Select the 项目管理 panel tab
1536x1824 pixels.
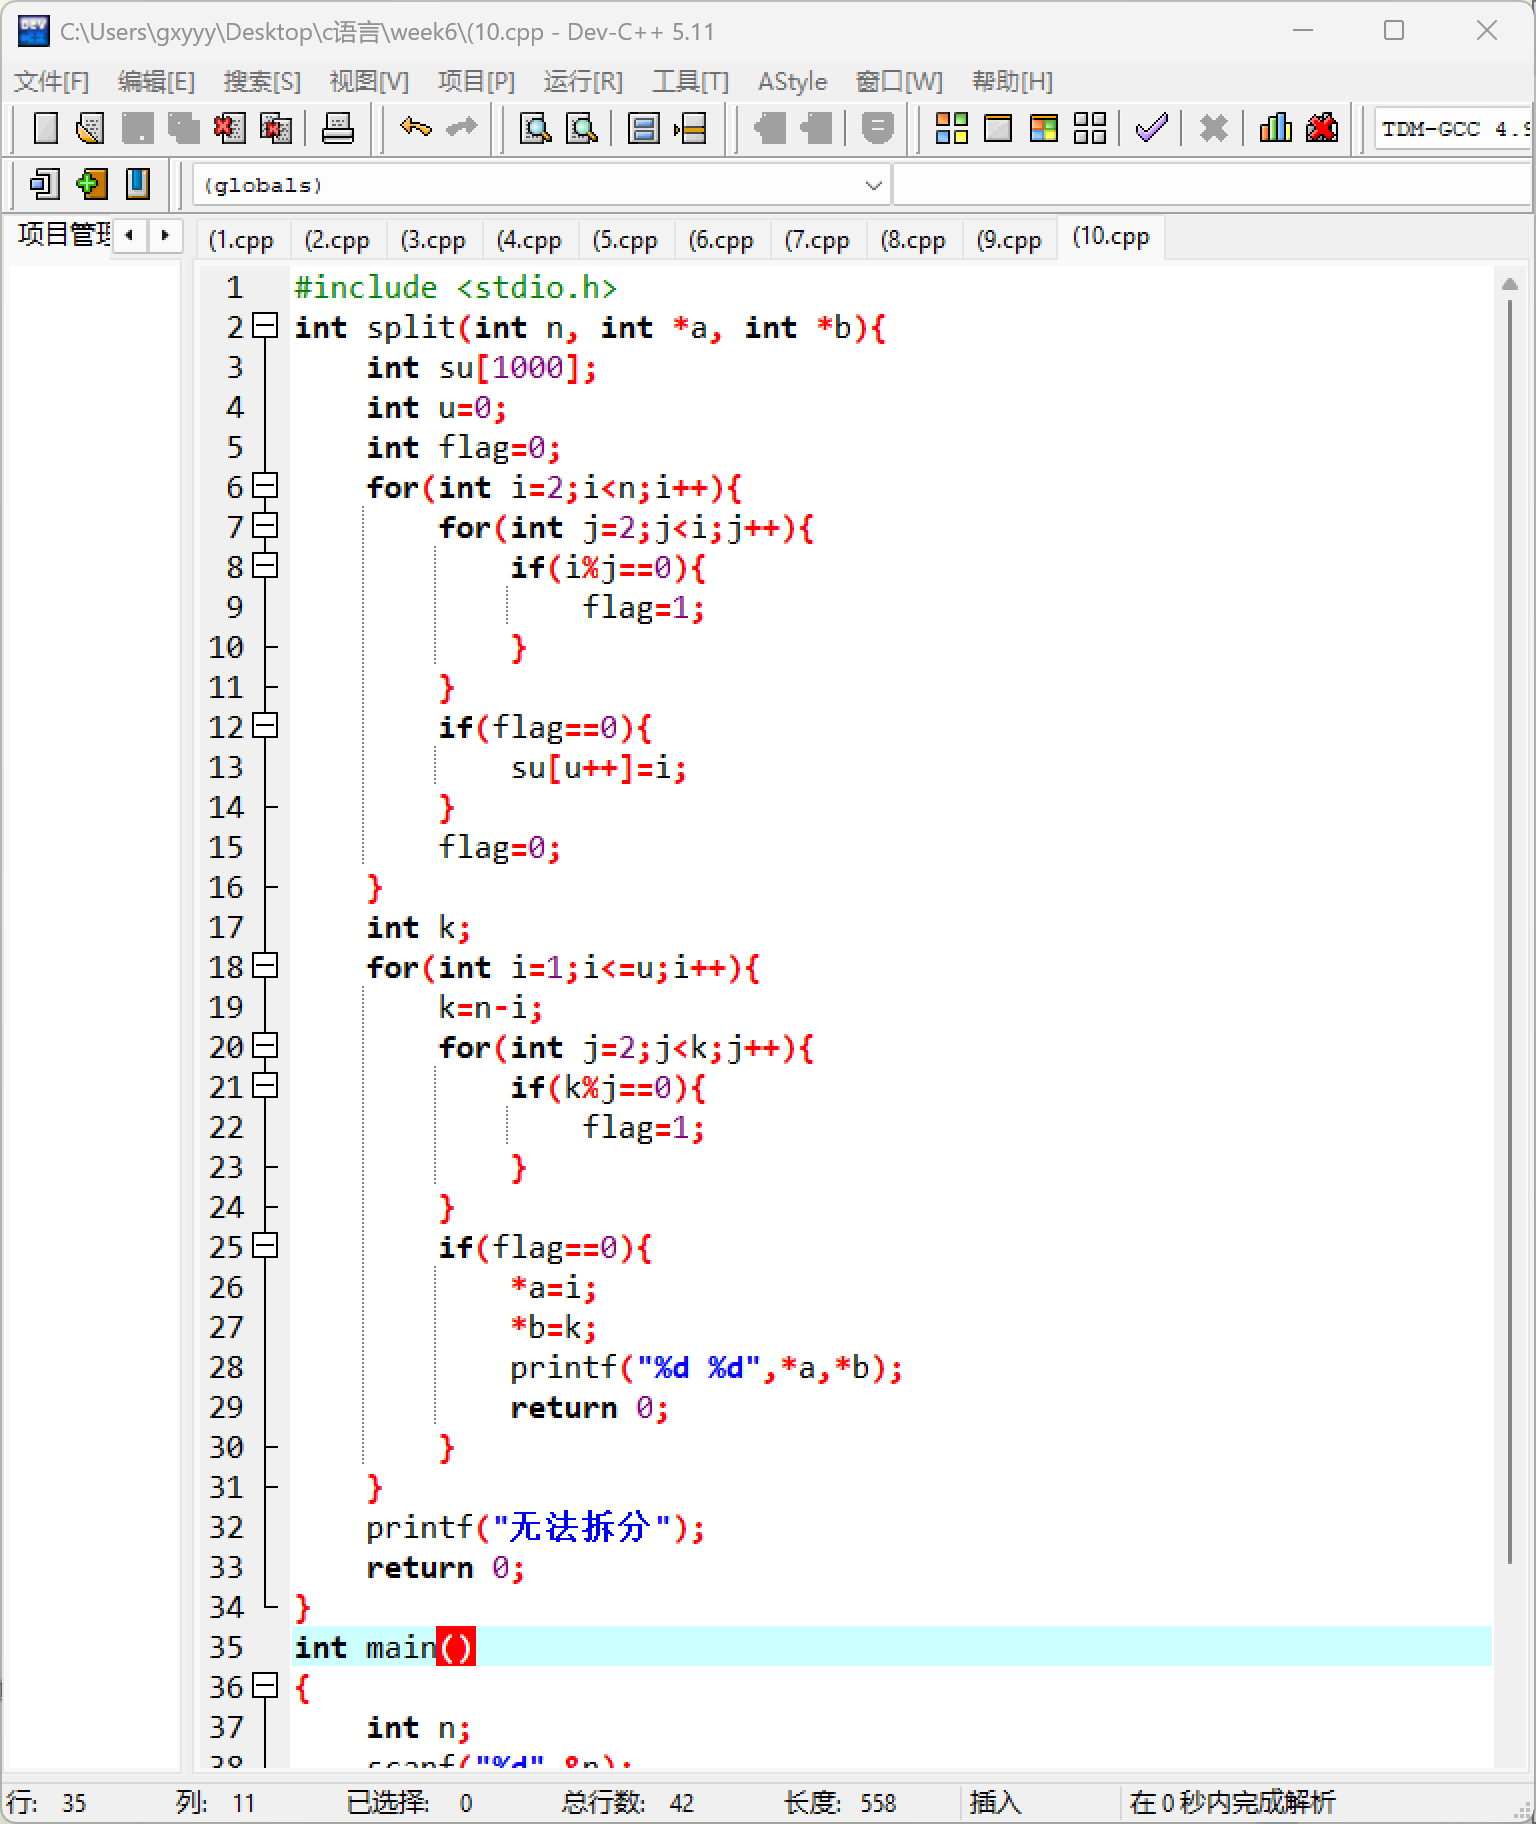(64, 235)
